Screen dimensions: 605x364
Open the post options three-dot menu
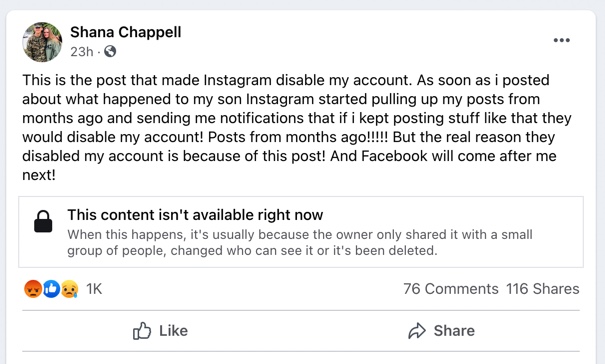coord(561,40)
